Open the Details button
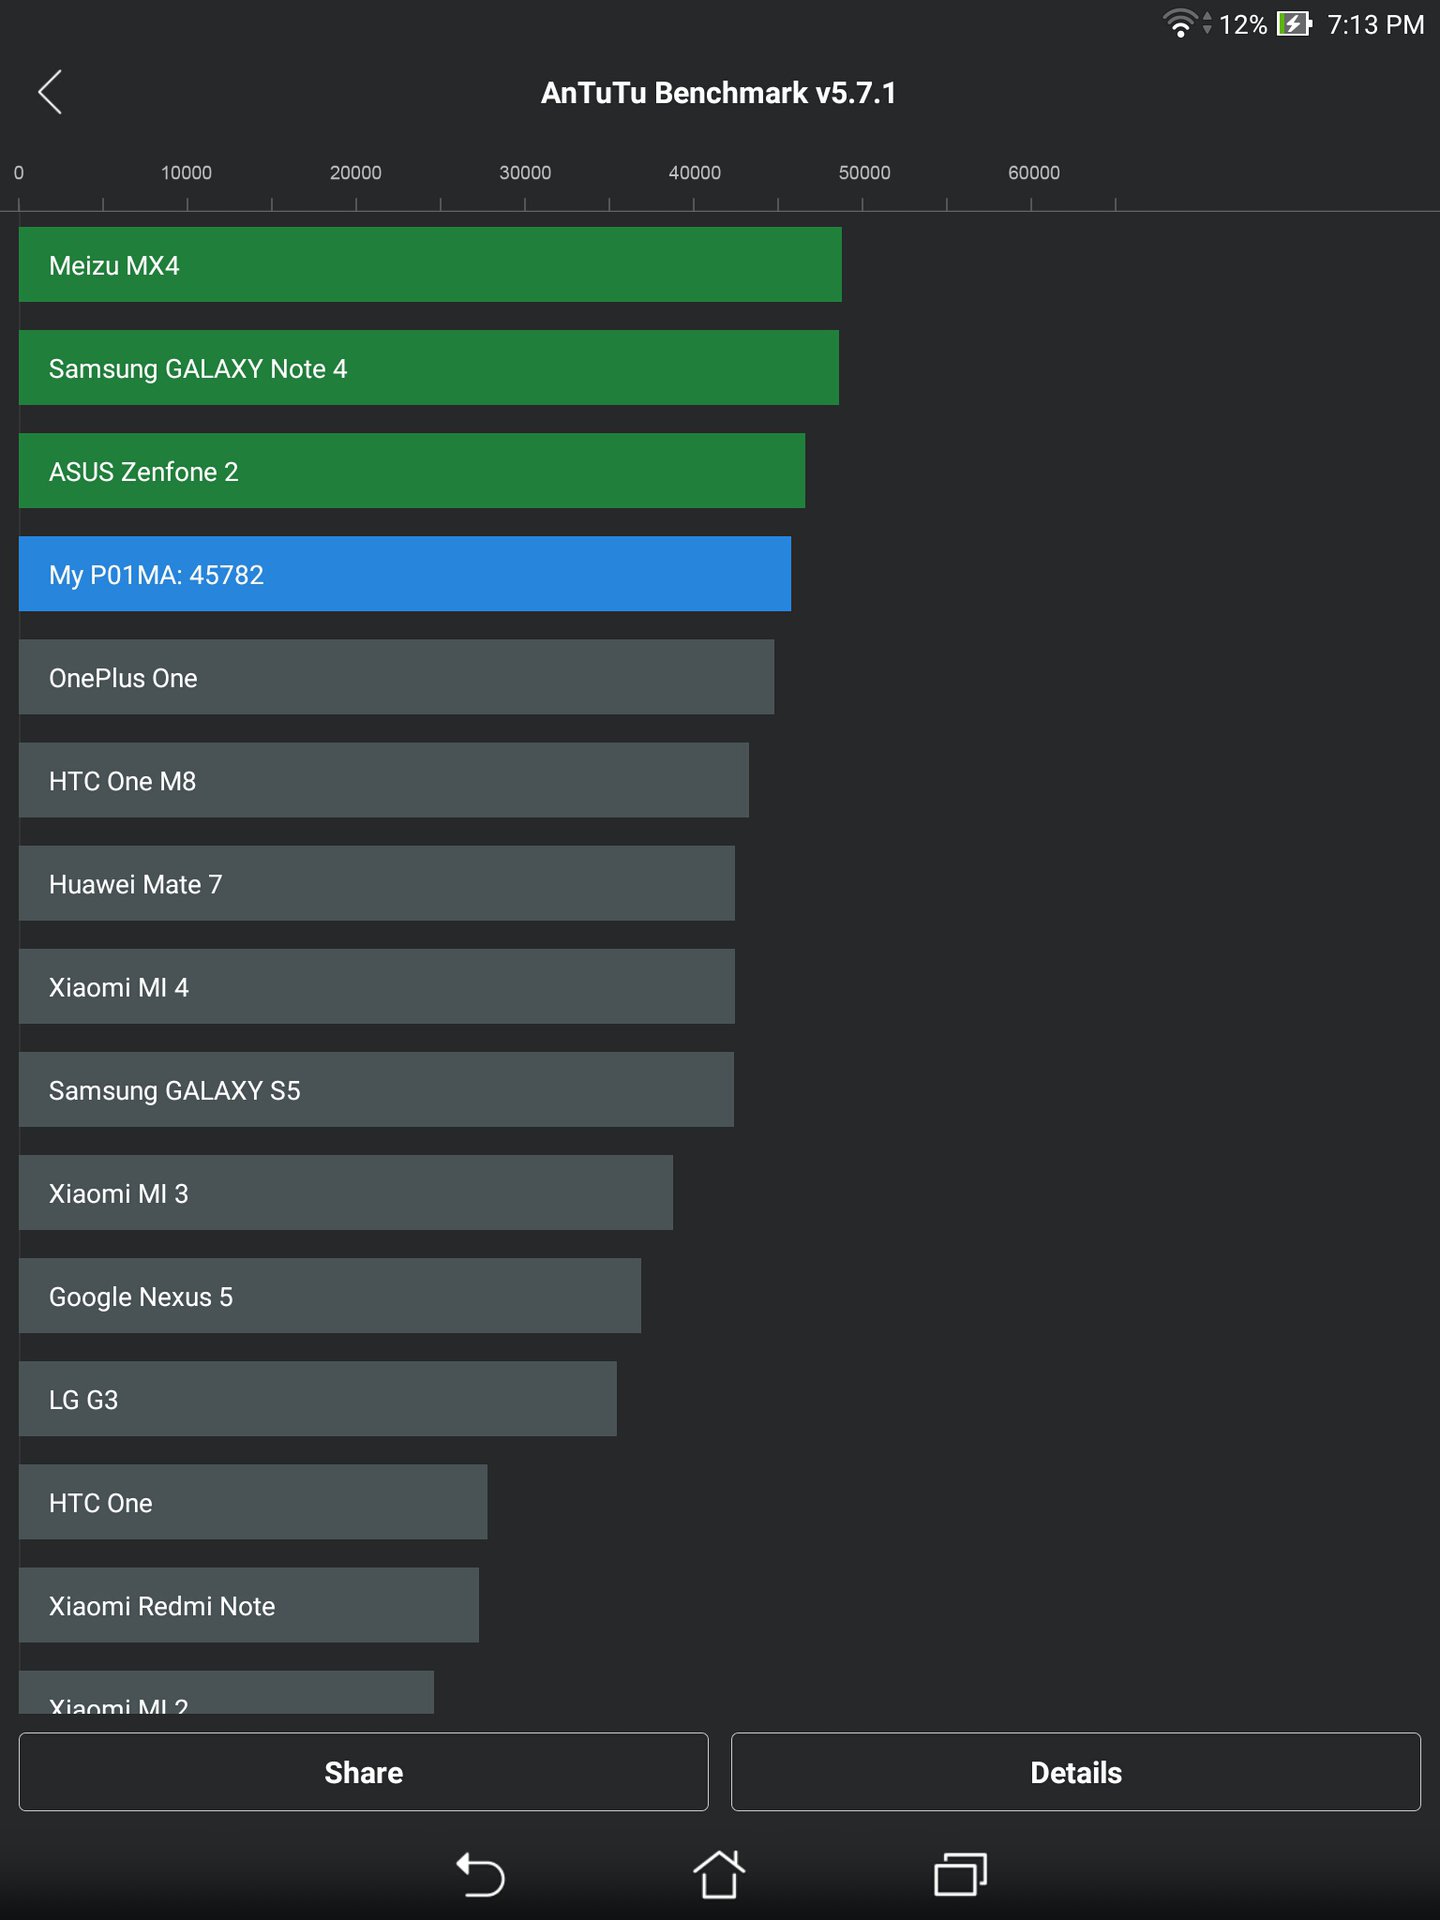 coord(1075,1772)
